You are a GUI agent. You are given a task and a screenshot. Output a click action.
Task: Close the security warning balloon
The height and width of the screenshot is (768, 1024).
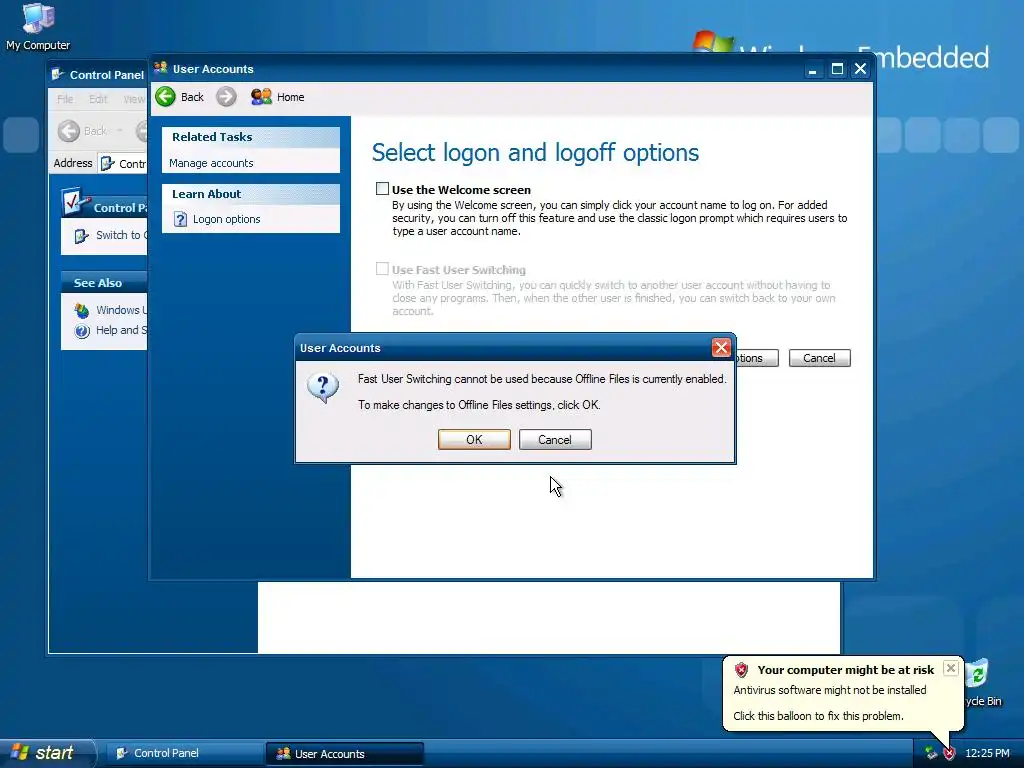951,668
